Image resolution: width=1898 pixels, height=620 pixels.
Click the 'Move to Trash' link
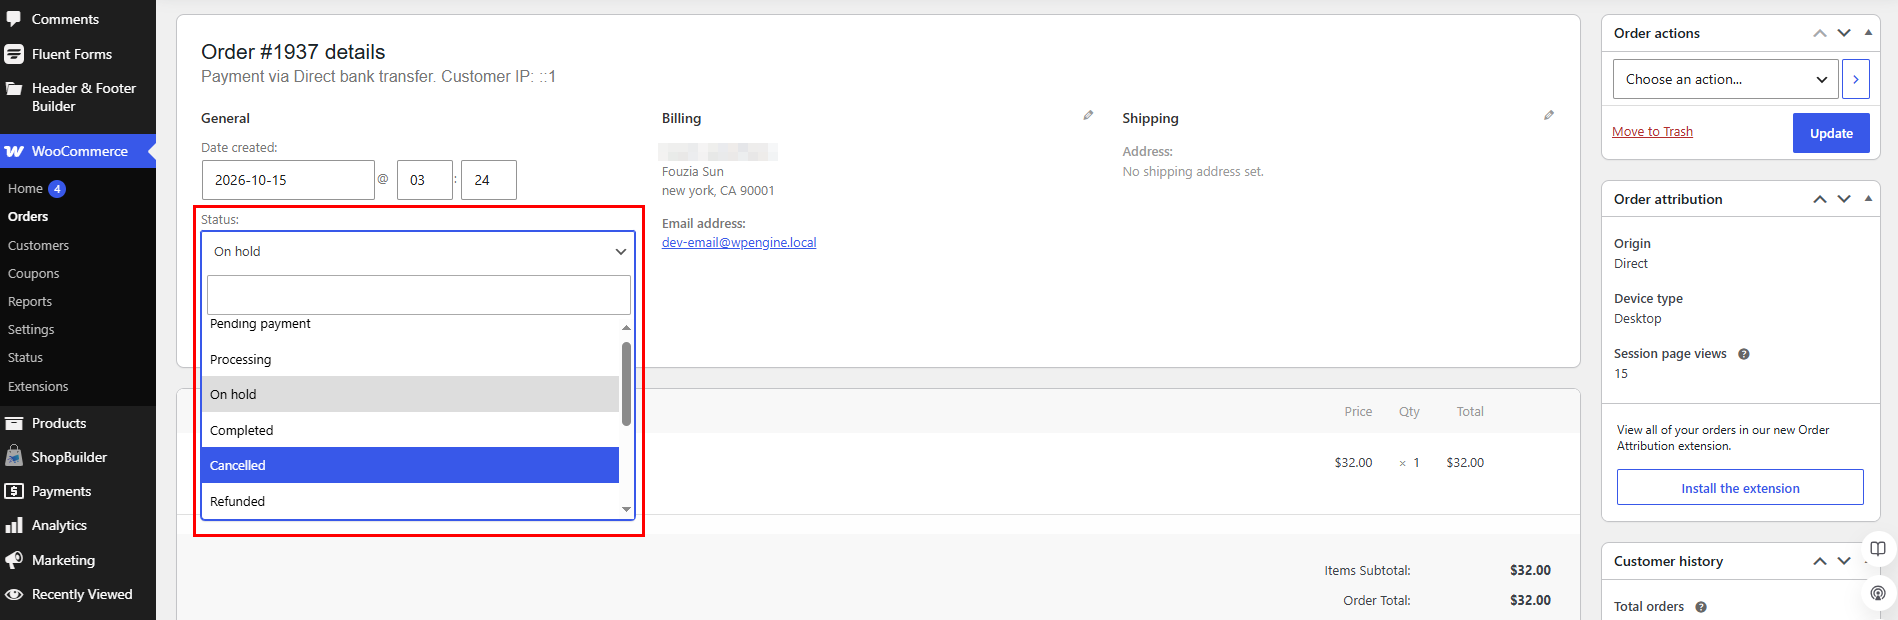coord(1652,132)
